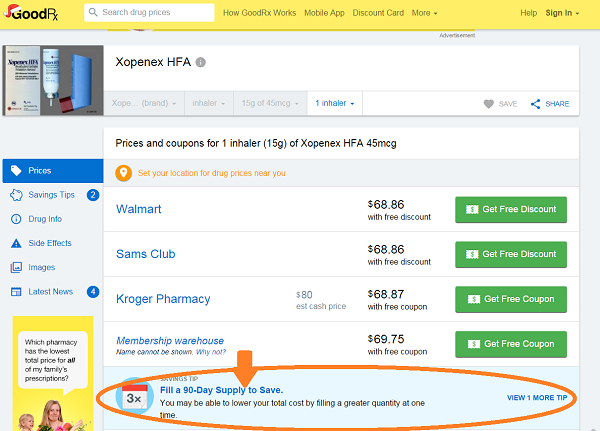The height and width of the screenshot is (431, 600).
Task: Open the Kroger Pharmacy link
Action: pyautogui.click(x=163, y=299)
